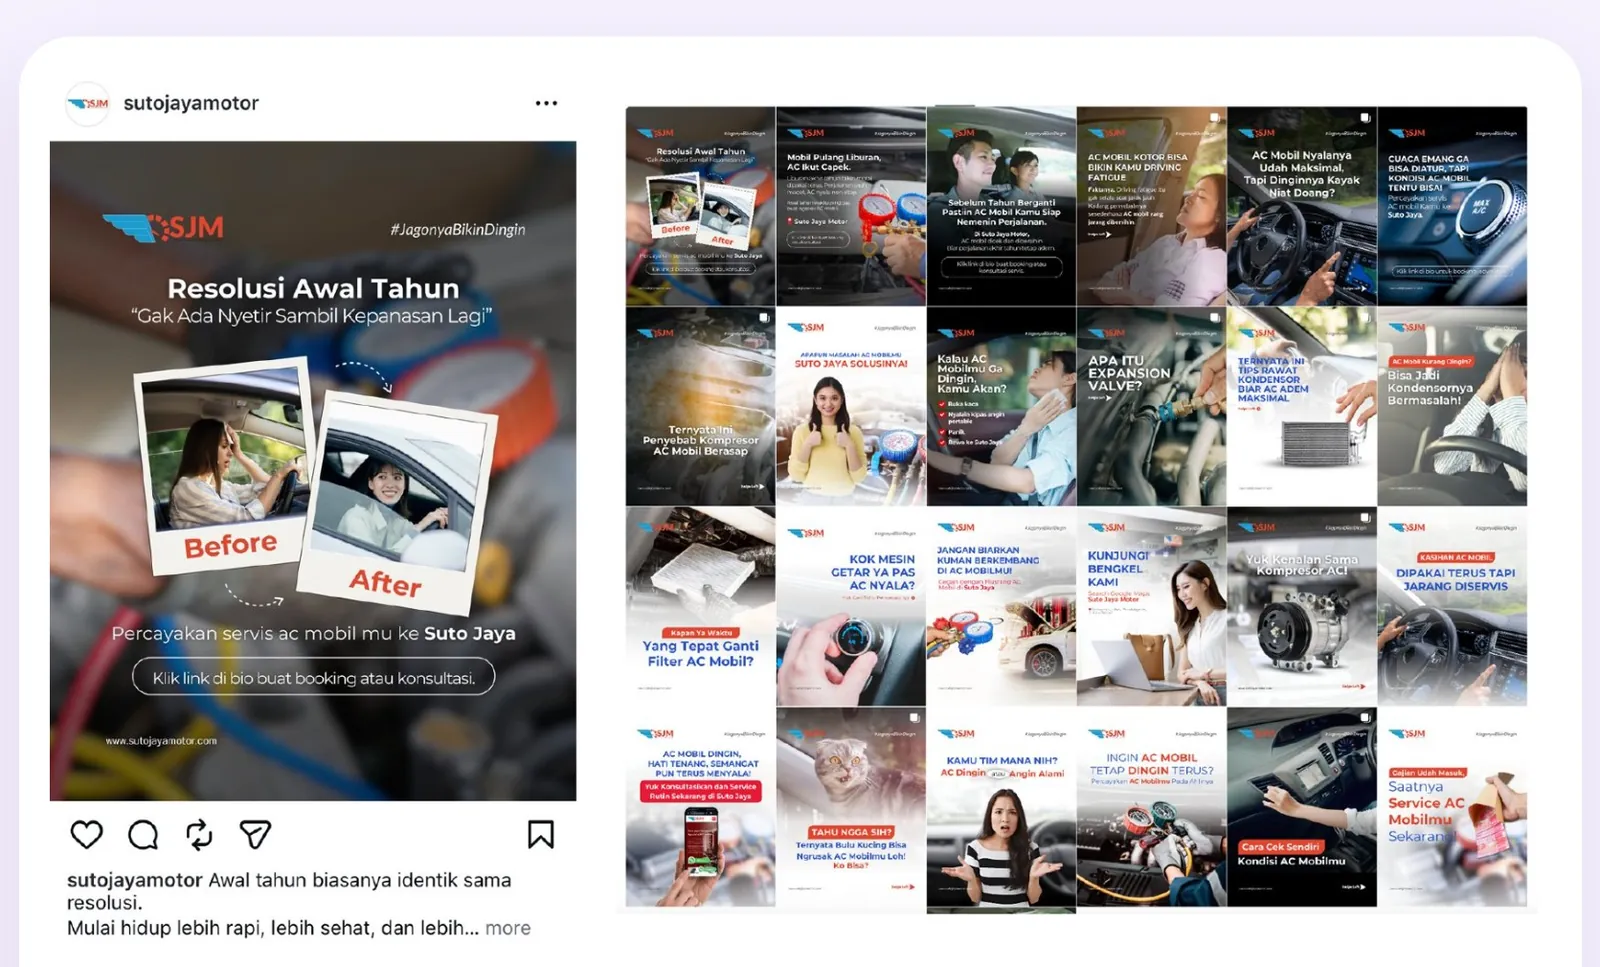1600x967 pixels.
Task: View the Penyebab Kompresor AC Mobil Berasap post
Action: coord(701,406)
